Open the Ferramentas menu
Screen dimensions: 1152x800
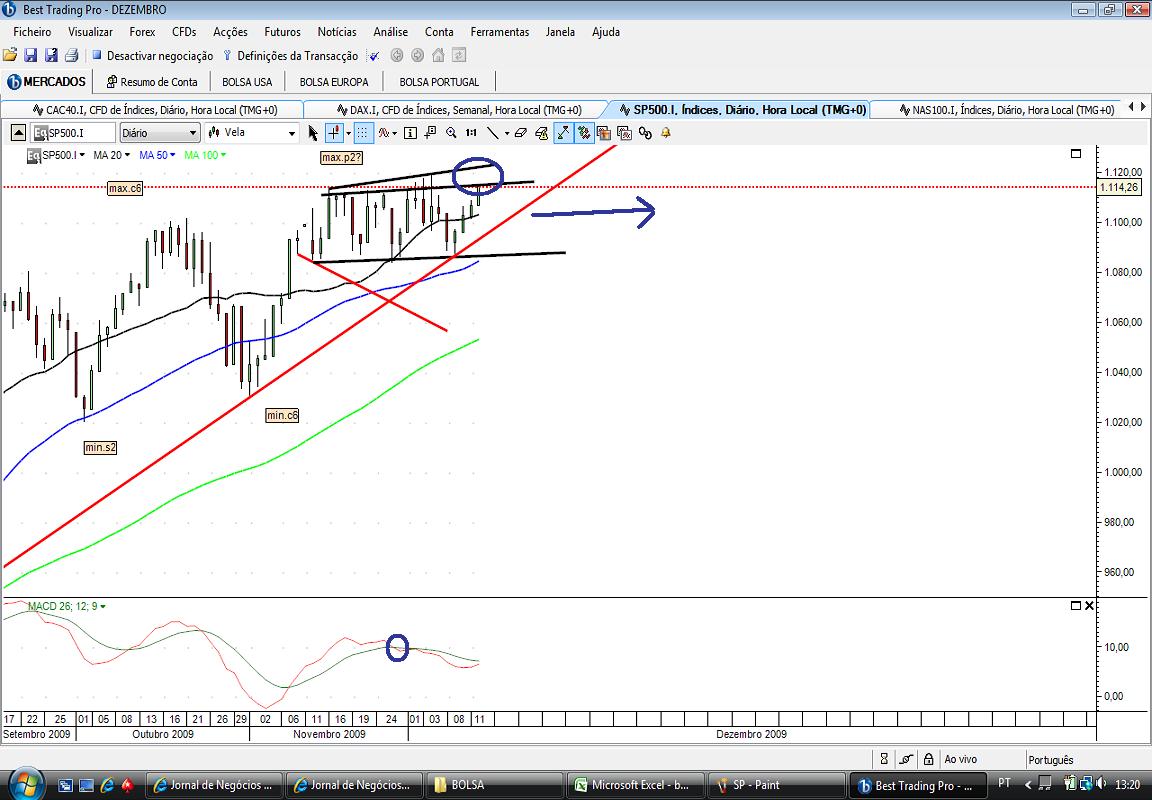pos(500,32)
